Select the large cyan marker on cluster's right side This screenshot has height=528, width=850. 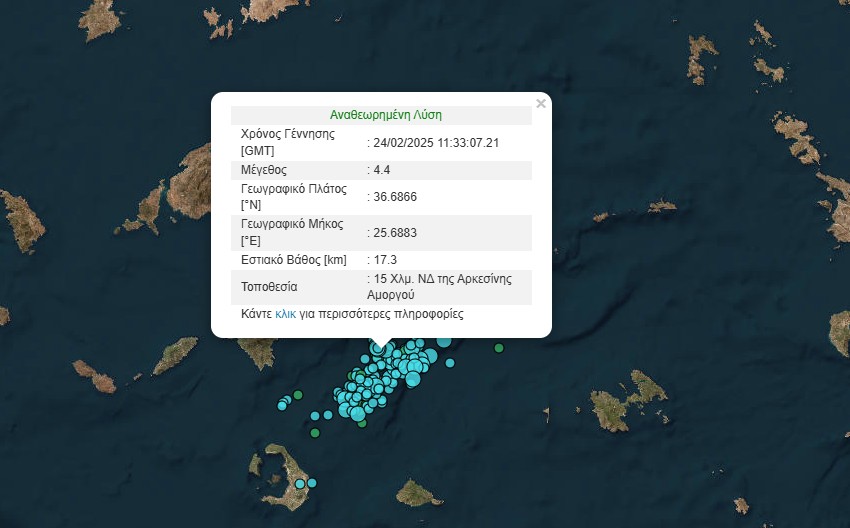[413, 378]
